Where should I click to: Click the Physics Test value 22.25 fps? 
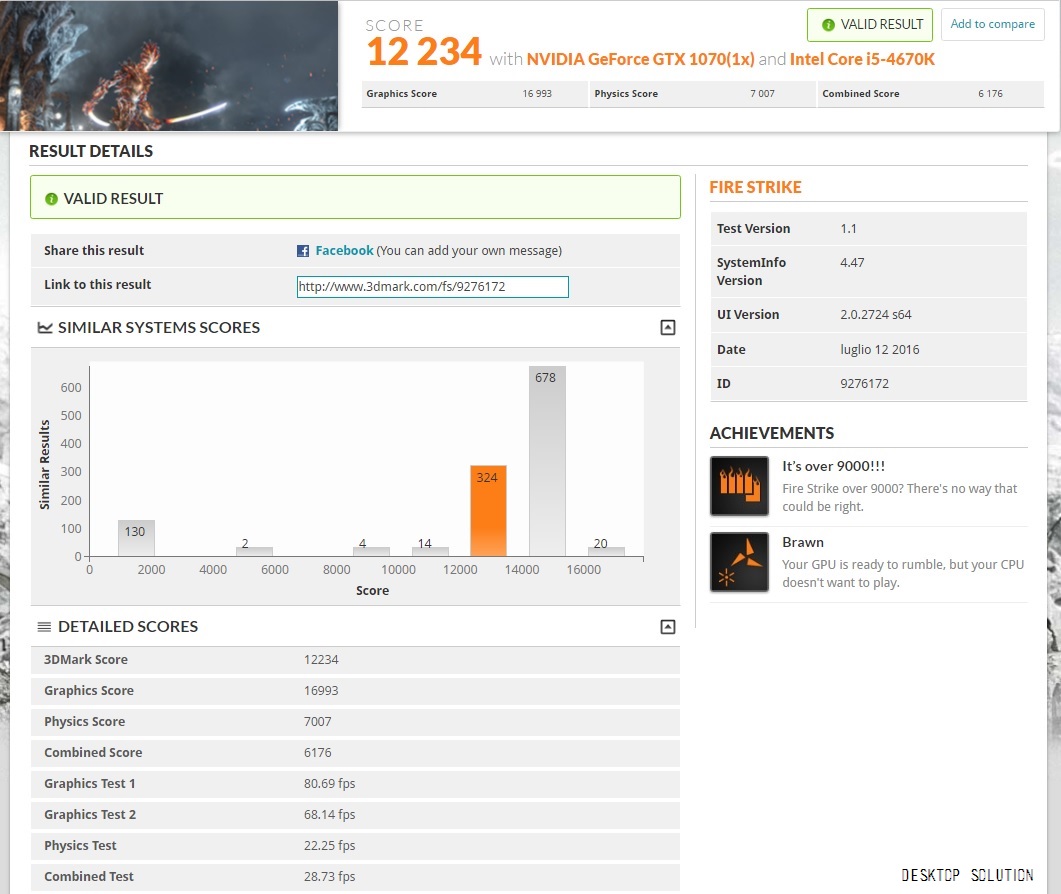(330, 846)
